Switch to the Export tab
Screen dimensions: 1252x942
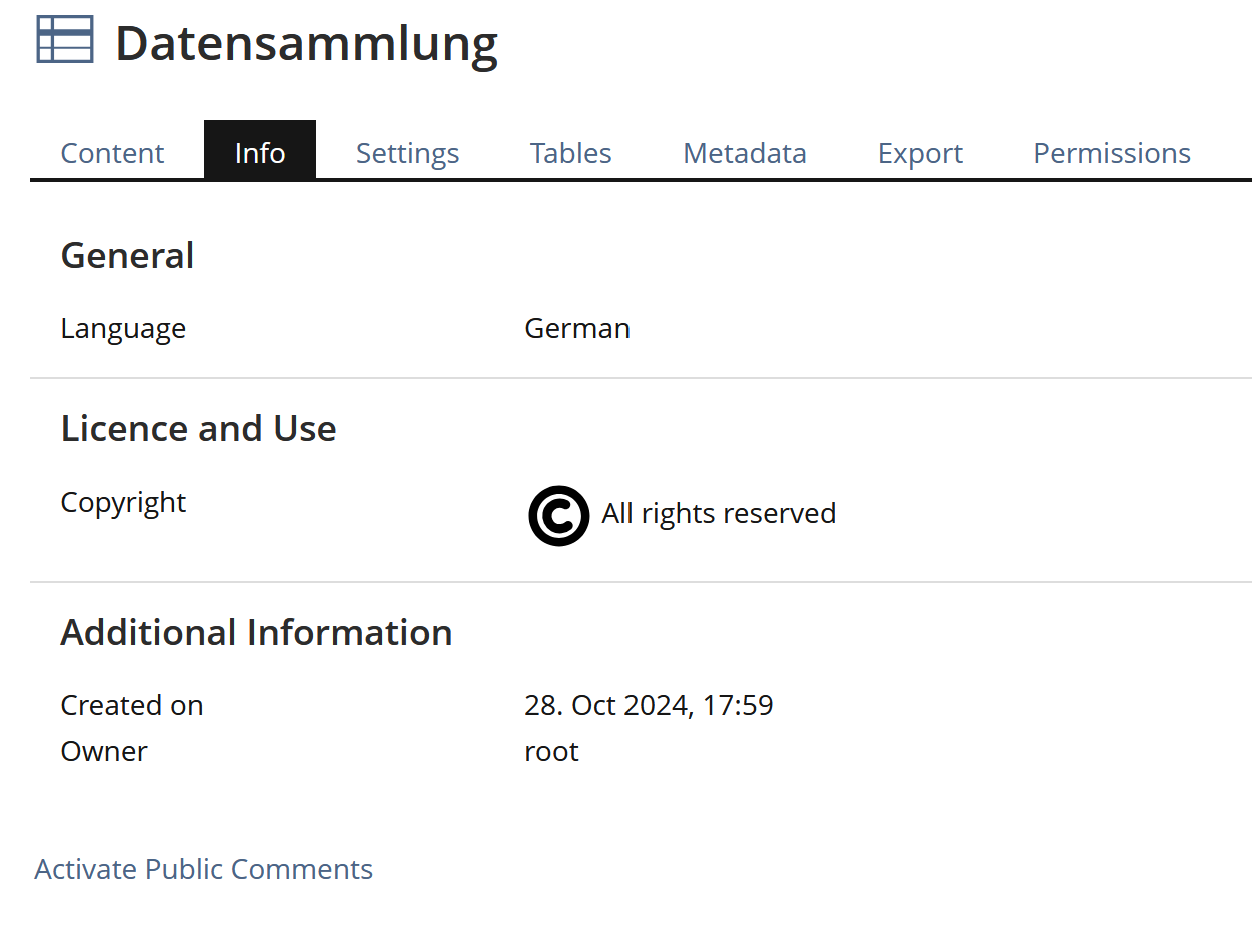pos(920,153)
